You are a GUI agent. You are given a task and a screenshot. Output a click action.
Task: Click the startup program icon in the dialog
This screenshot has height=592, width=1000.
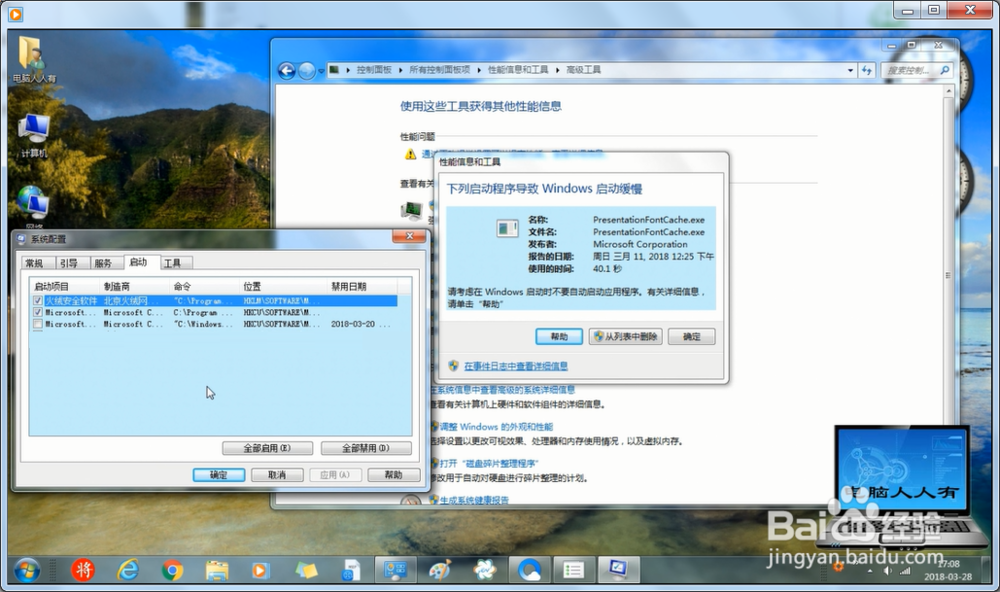(x=507, y=228)
